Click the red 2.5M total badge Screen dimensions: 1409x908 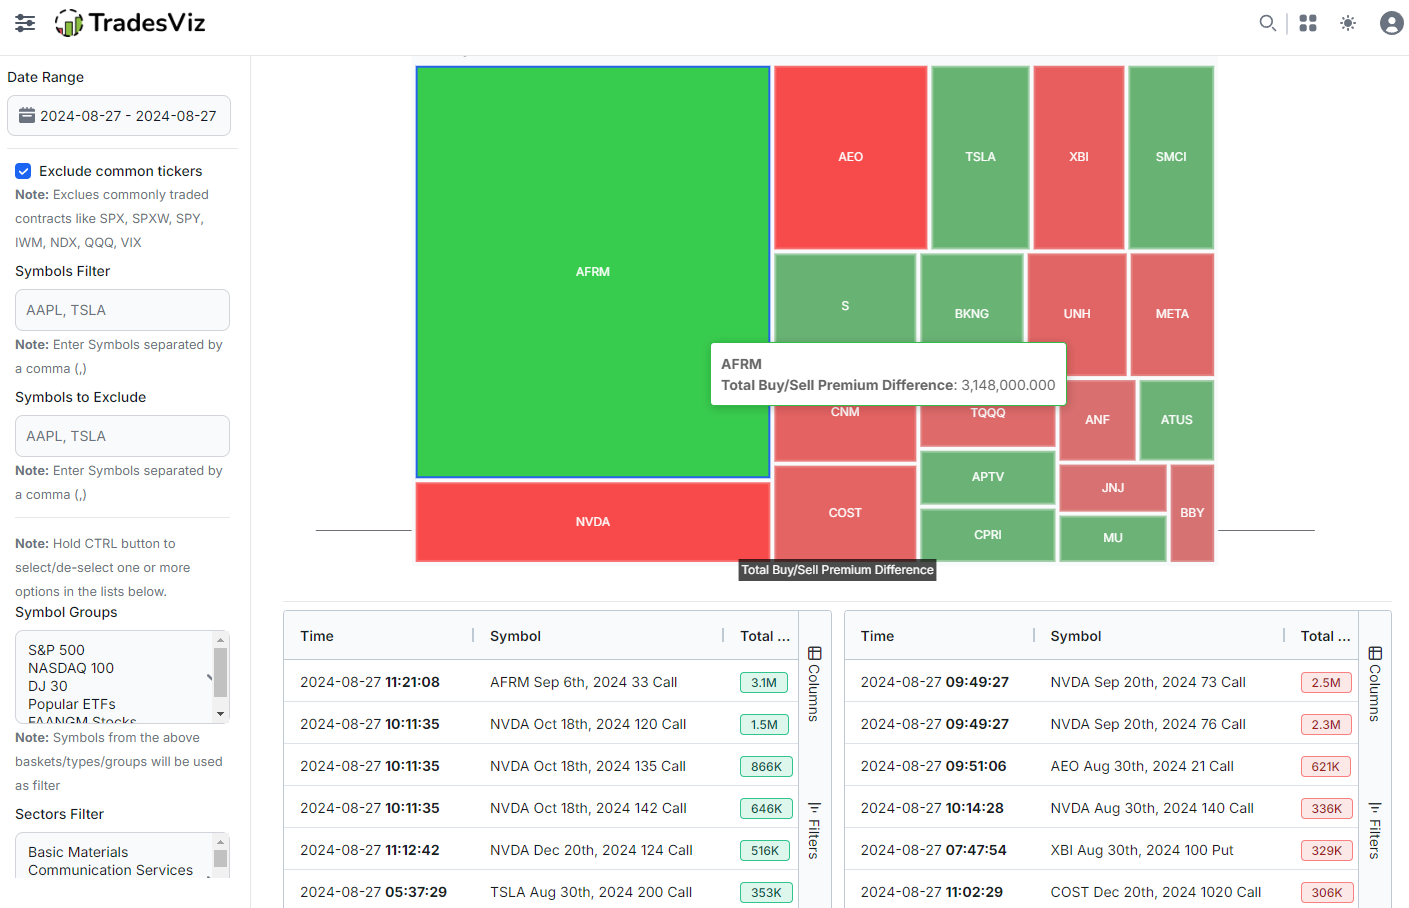pyautogui.click(x=1326, y=683)
